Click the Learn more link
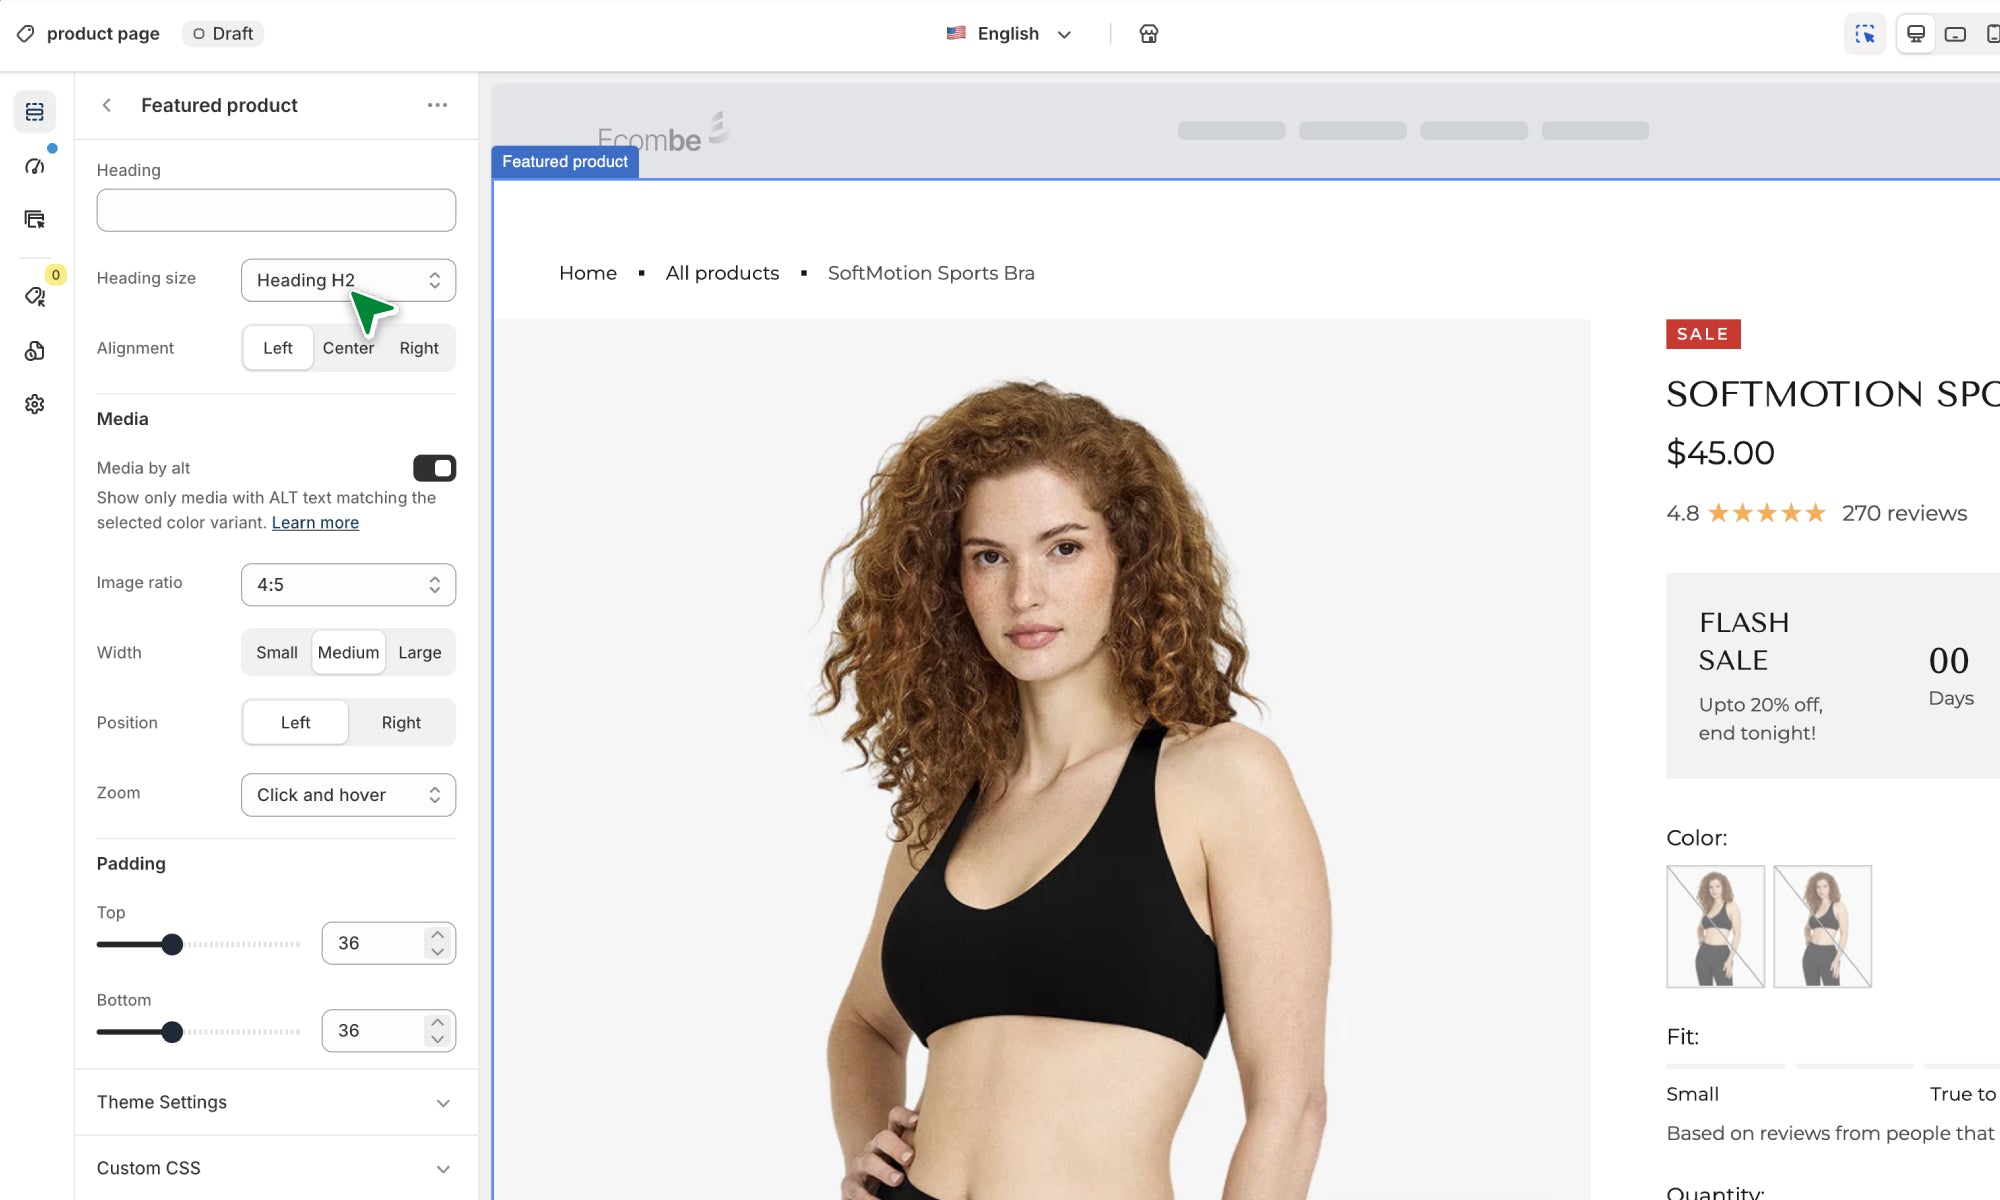2000x1200 pixels. (x=315, y=522)
